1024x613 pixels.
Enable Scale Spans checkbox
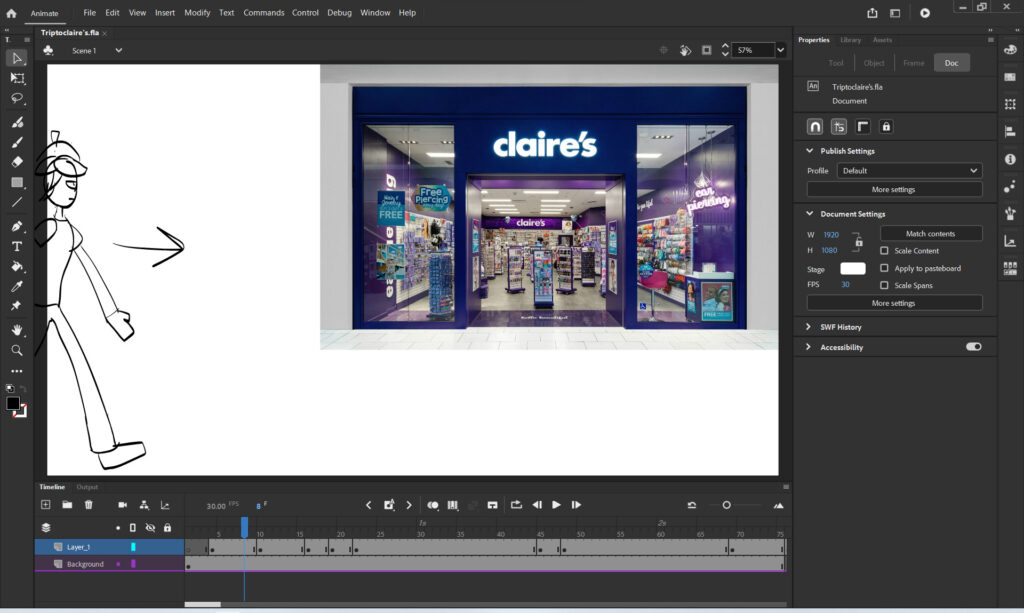click(x=884, y=285)
